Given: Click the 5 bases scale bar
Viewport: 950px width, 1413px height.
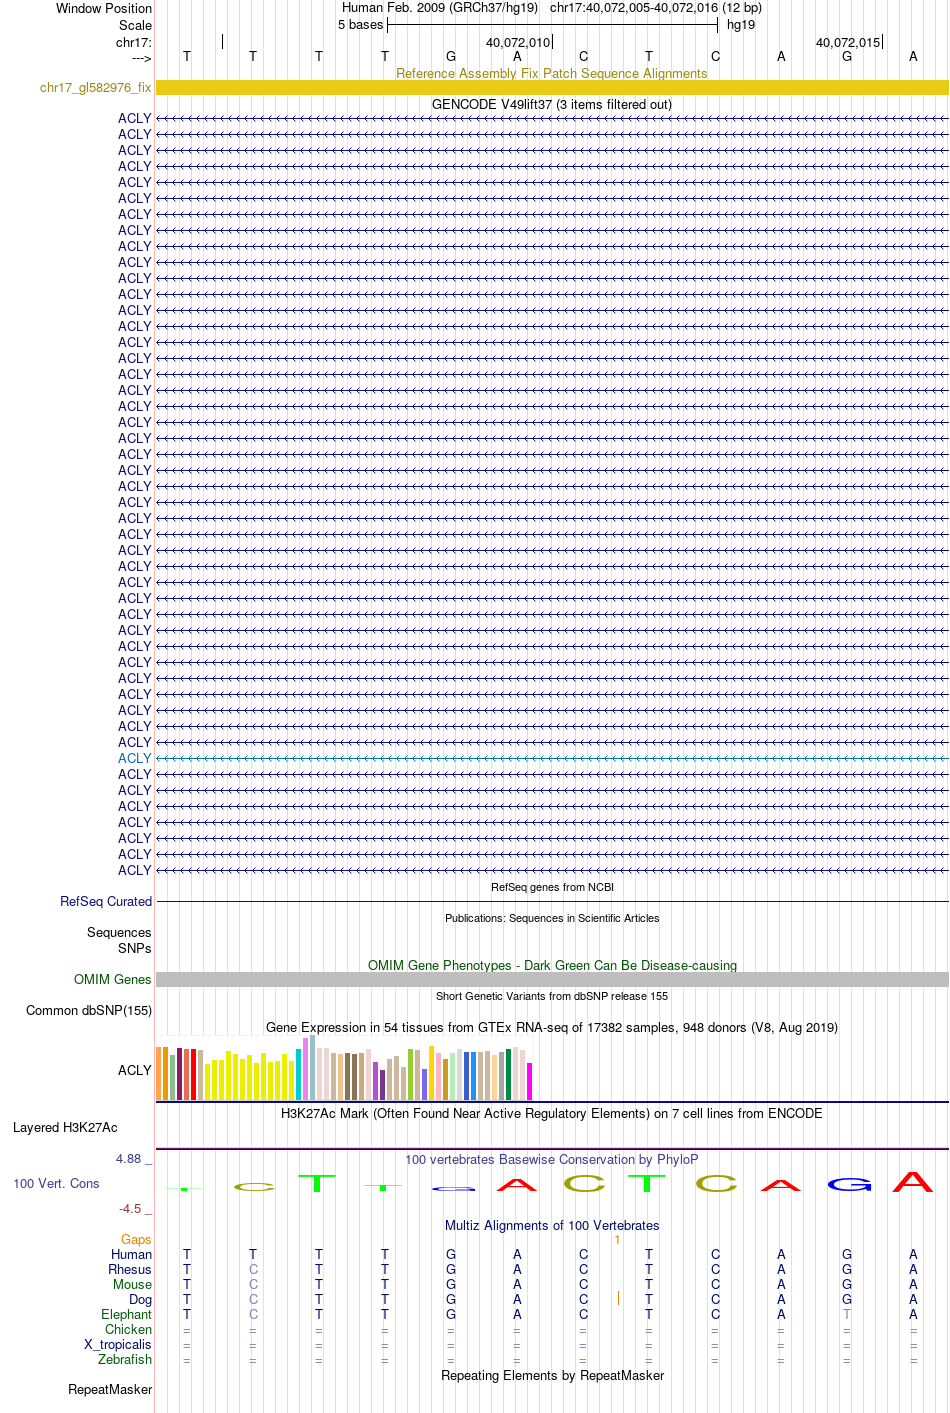Looking at the screenshot, I should [552, 24].
